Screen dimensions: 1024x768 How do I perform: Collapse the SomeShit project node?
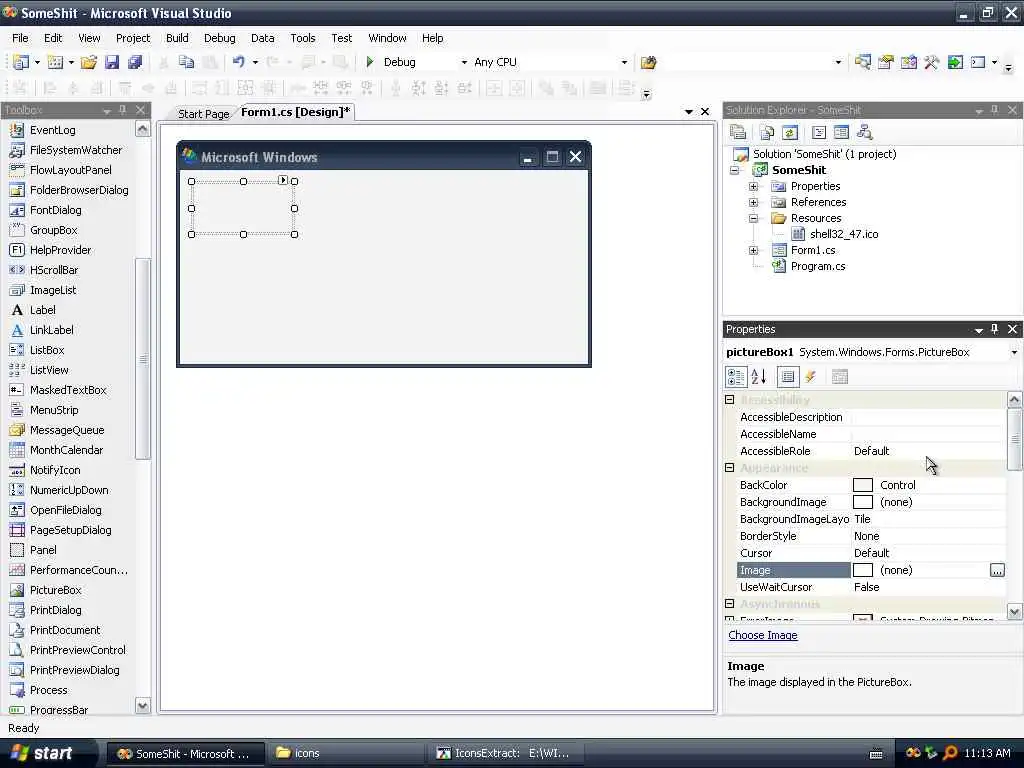735,170
